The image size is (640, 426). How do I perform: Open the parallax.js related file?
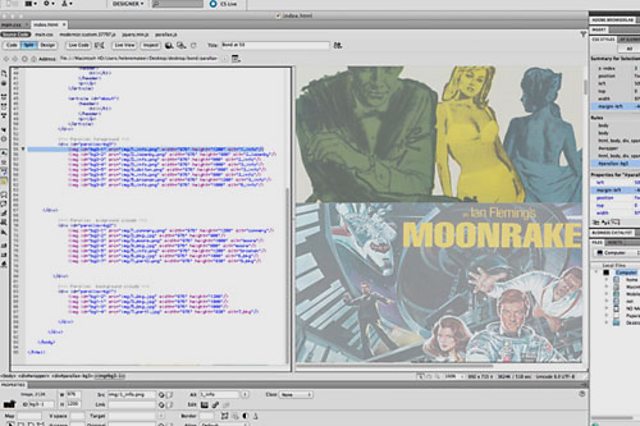[166, 35]
